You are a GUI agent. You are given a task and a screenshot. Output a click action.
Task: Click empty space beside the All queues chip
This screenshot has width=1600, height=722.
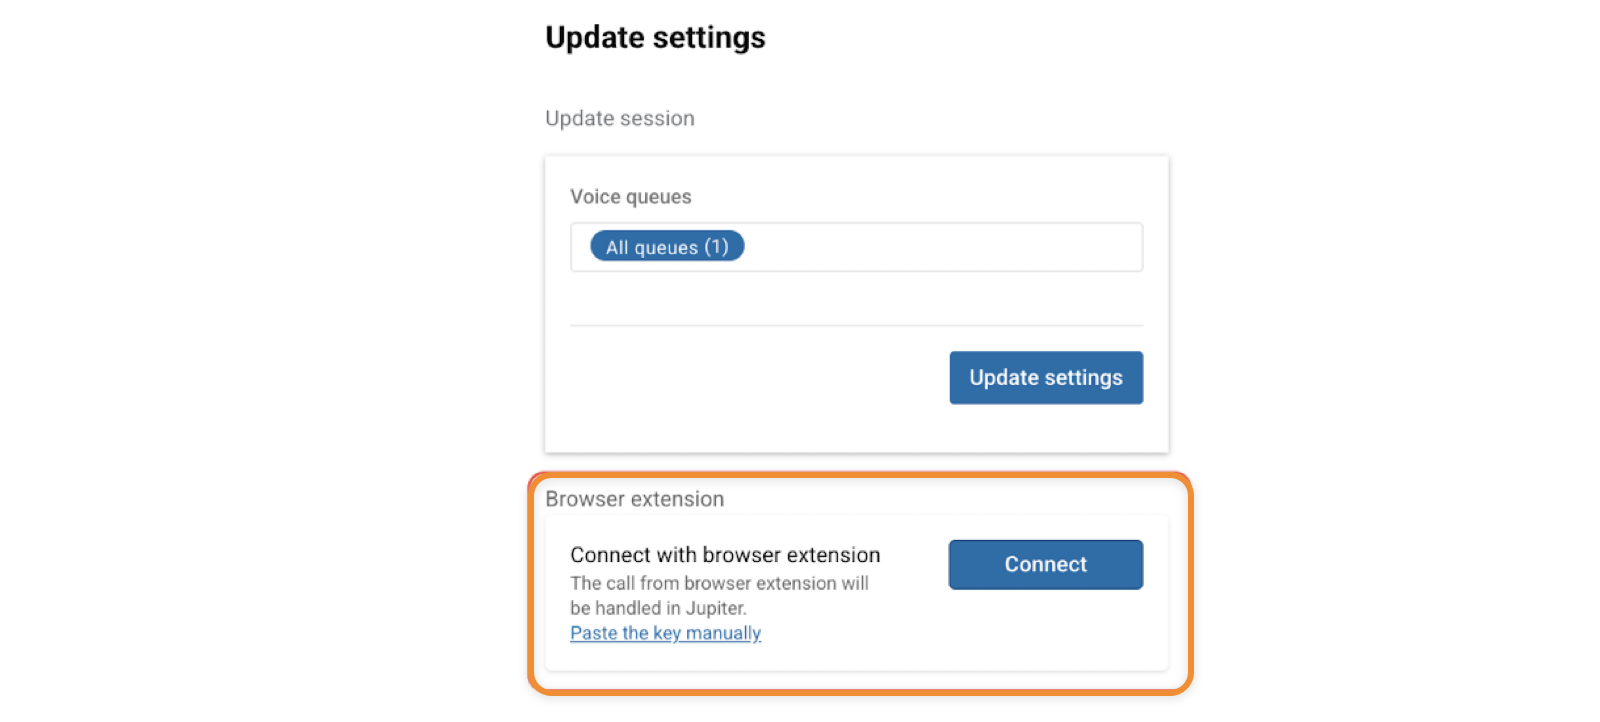(940, 247)
